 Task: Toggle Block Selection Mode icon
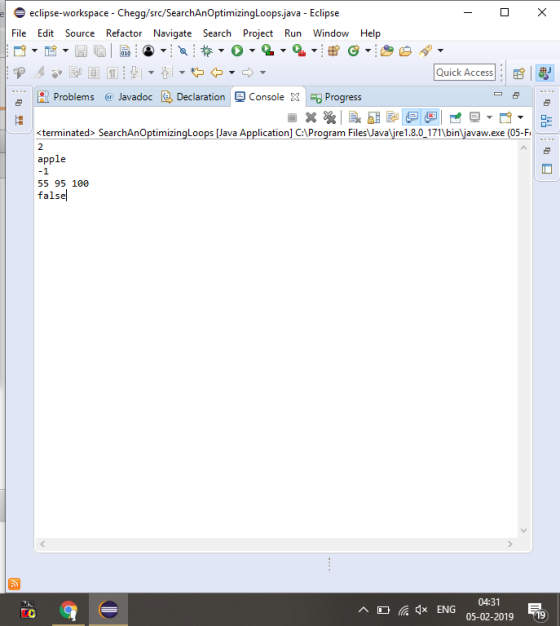(94, 73)
